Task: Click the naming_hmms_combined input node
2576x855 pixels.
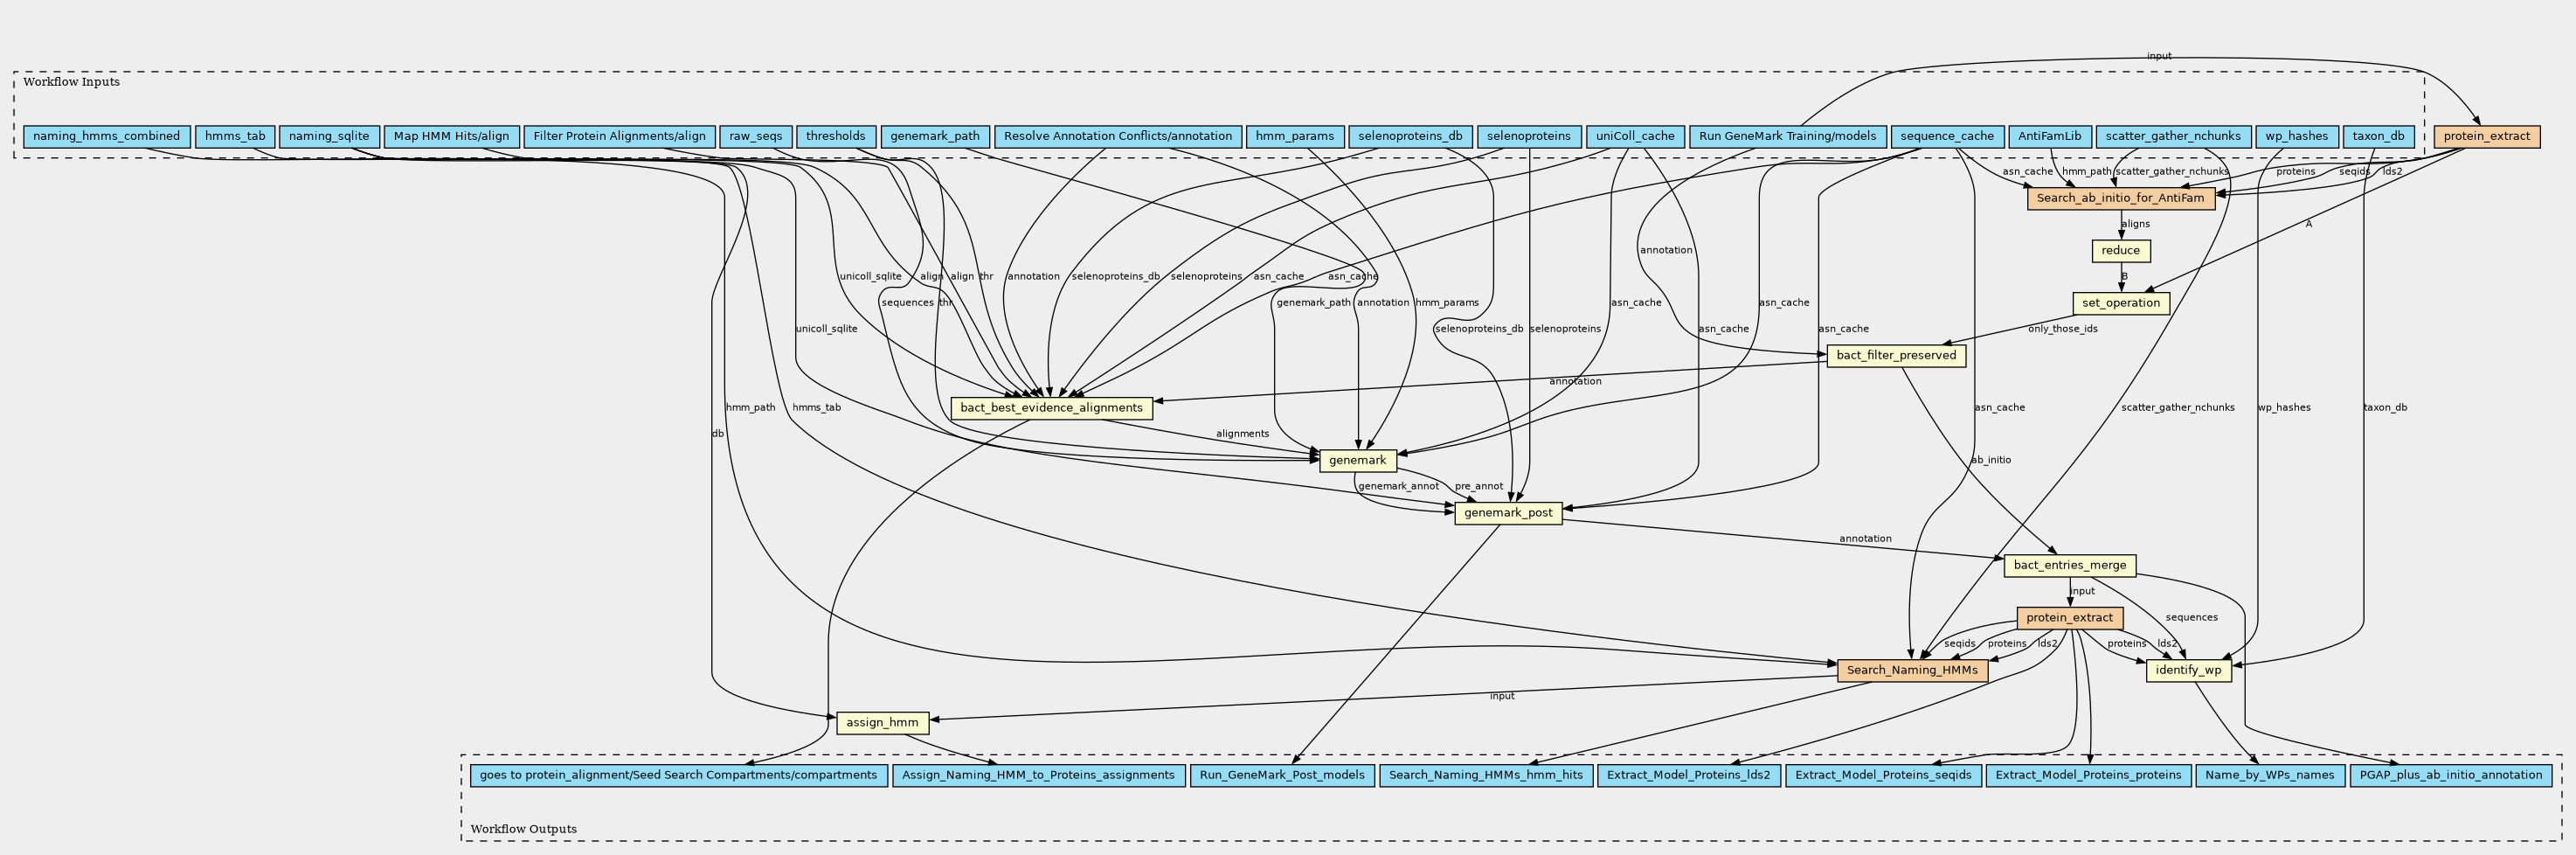Action: [x=106, y=137]
